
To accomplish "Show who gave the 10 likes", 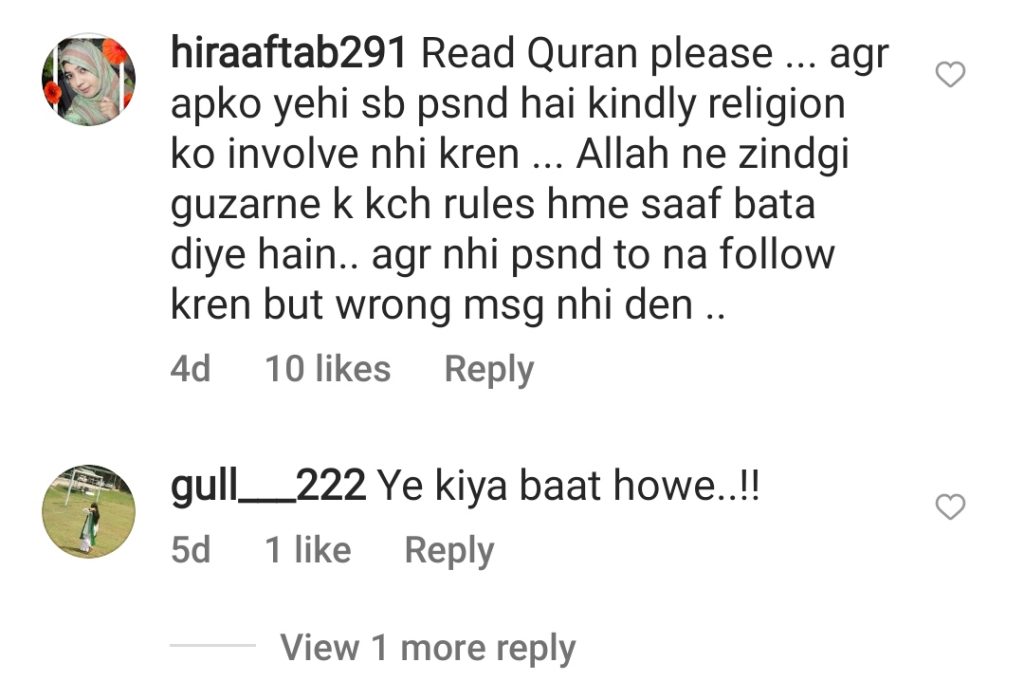I will click(328, 369).
